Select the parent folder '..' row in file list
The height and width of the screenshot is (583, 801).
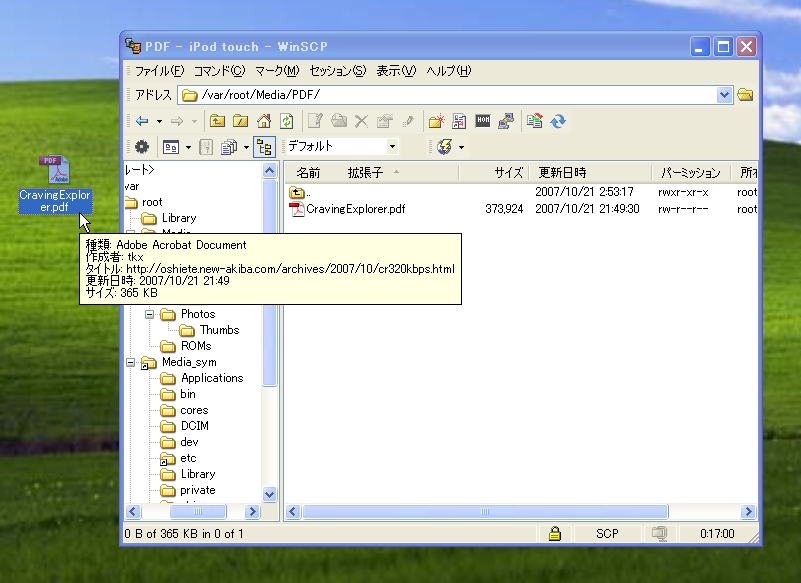click(x=300, y=192)
